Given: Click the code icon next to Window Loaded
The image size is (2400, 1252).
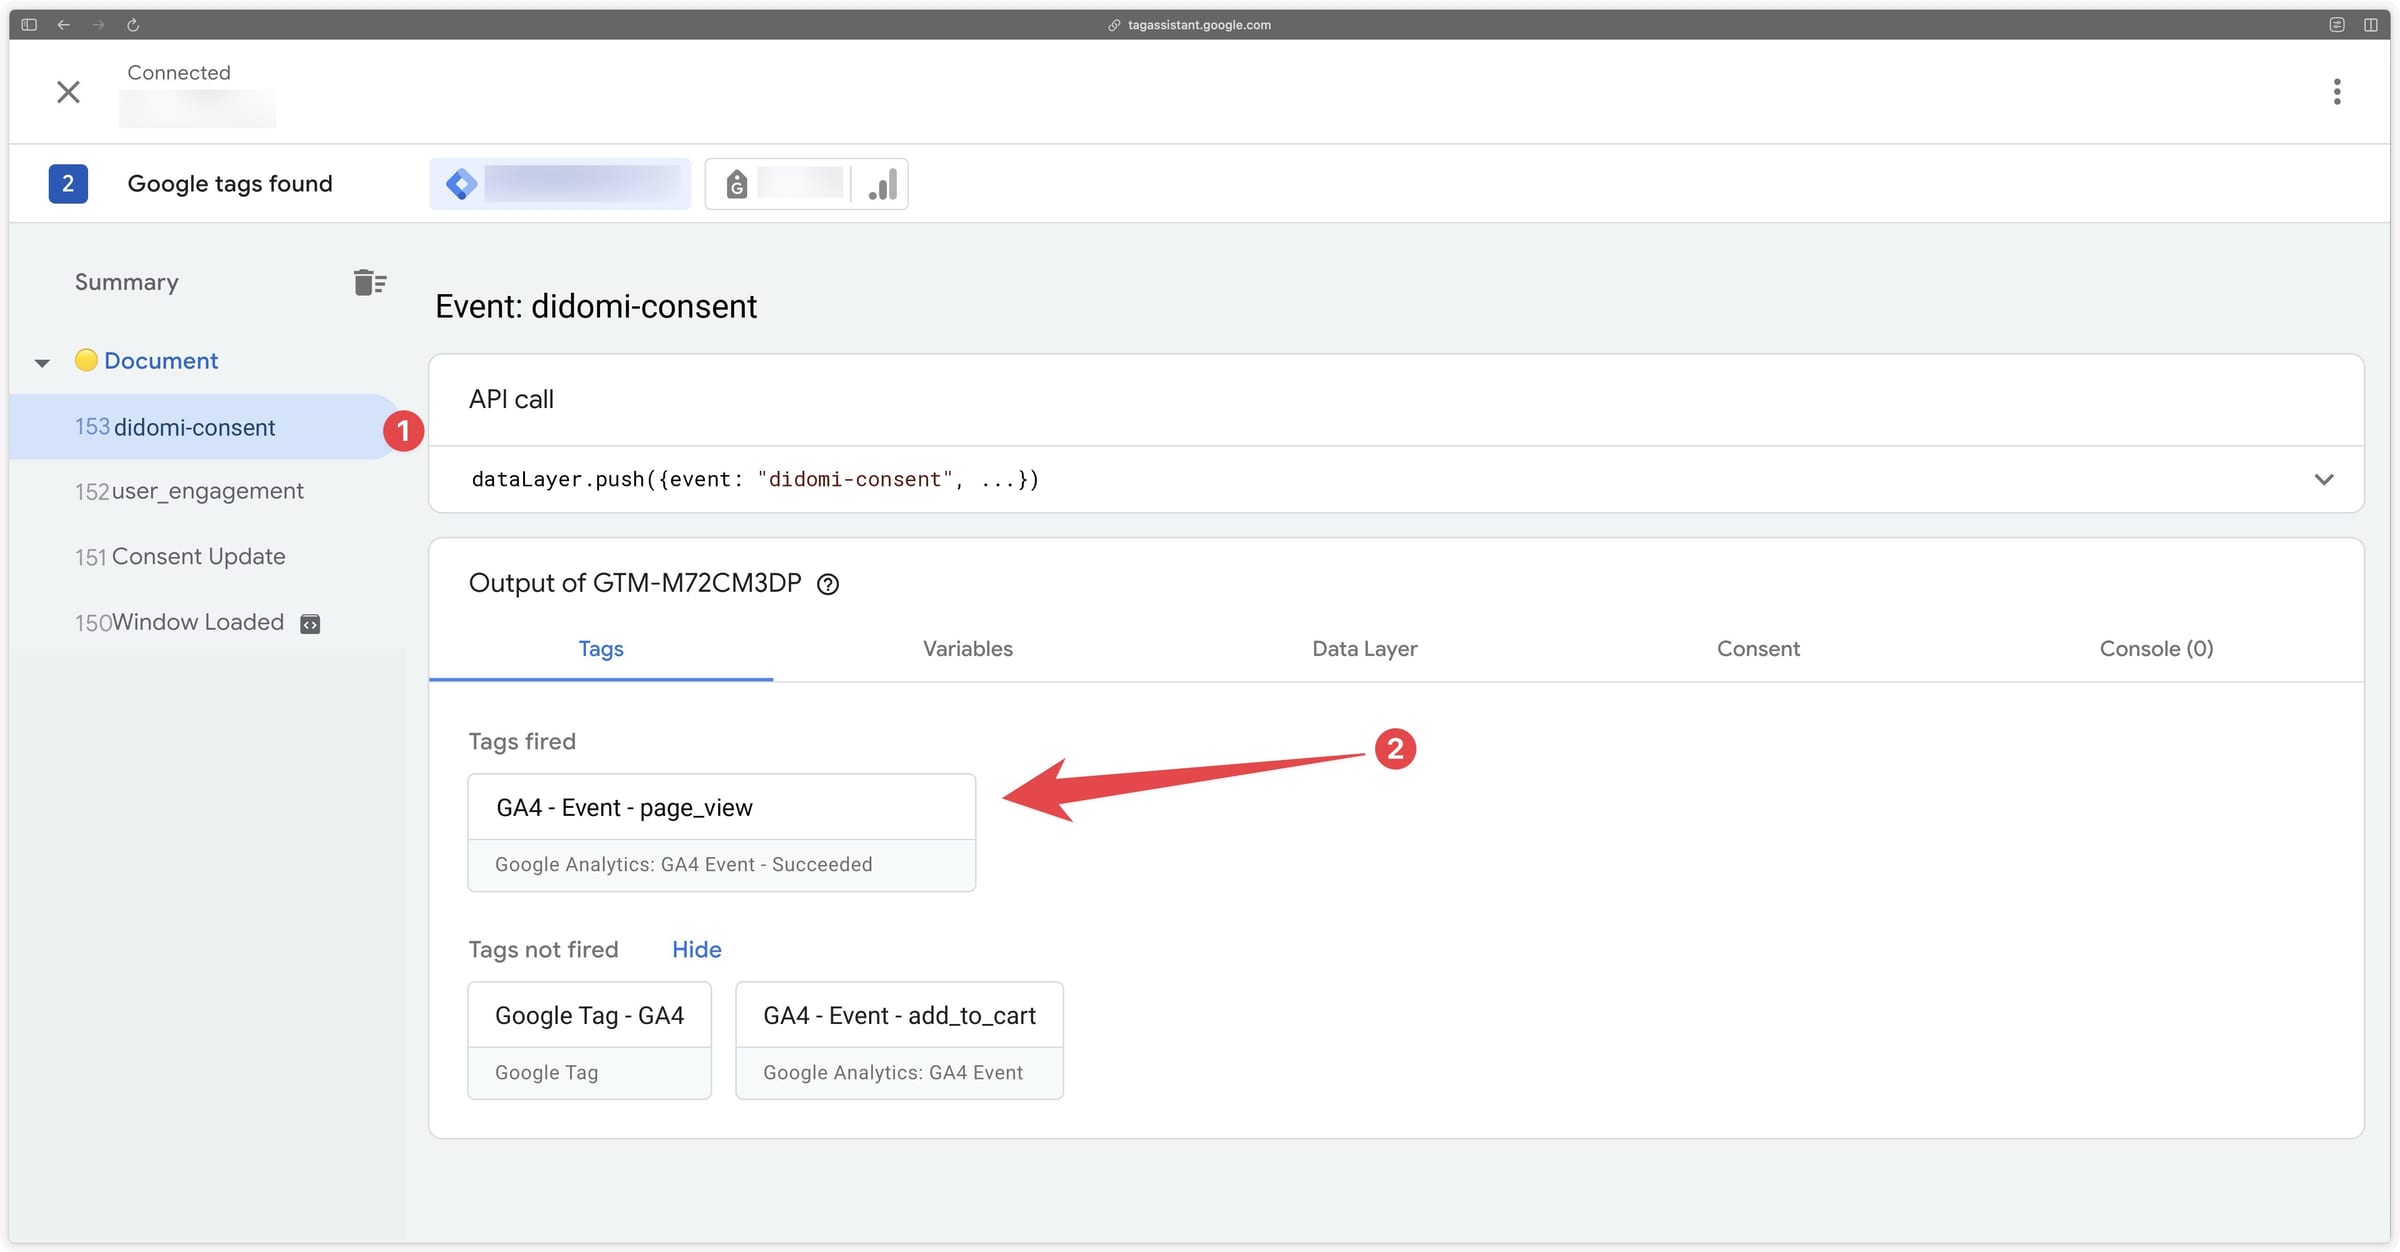Looking at the screenshot, I should [x=310, y=624].
